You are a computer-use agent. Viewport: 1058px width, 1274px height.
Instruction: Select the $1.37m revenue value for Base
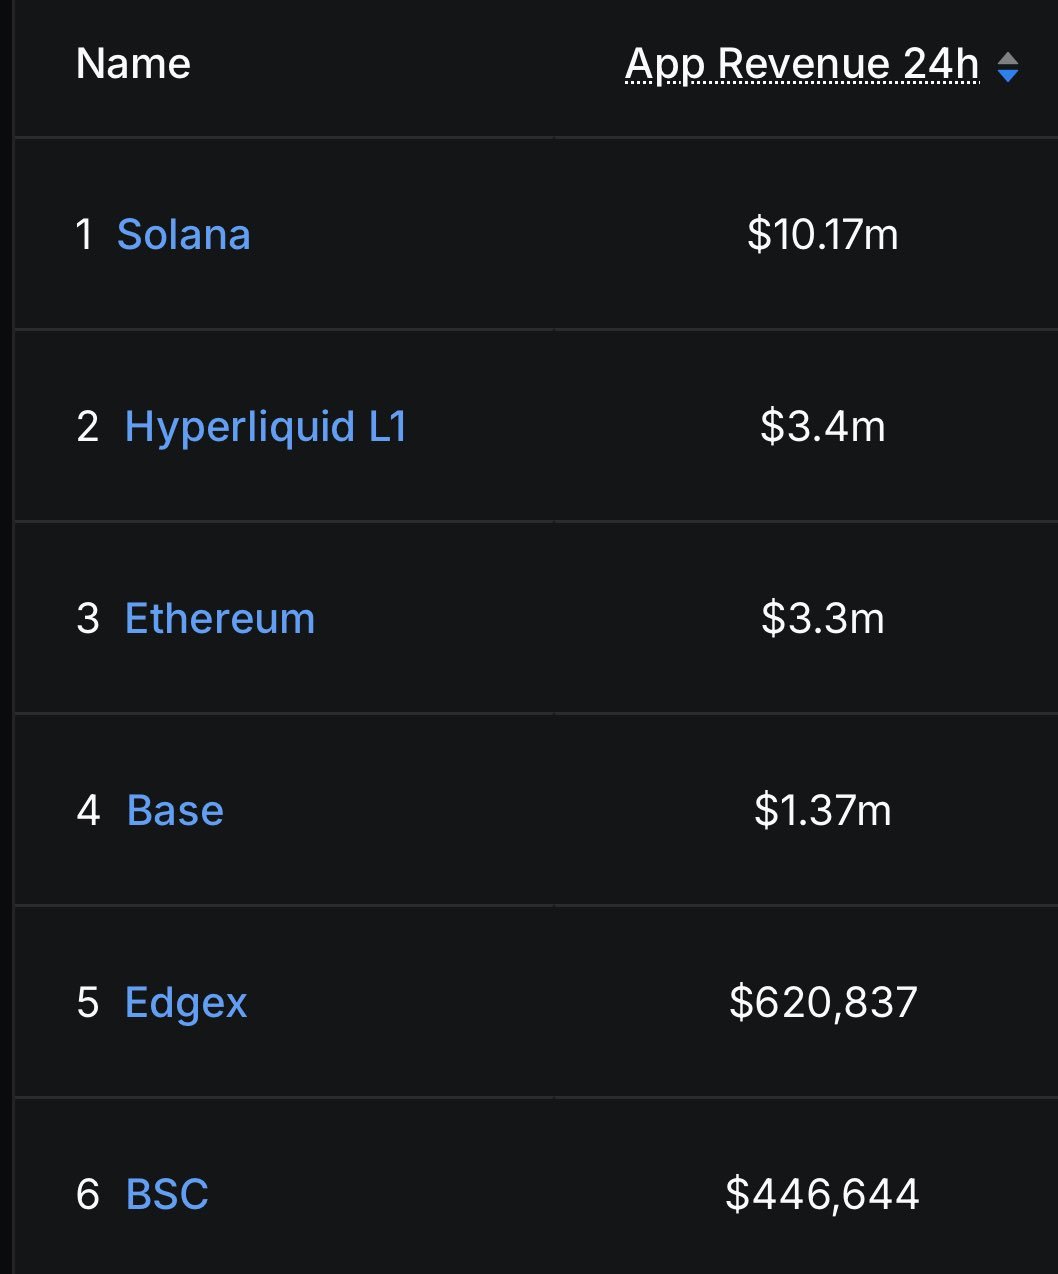click(824, 810)
